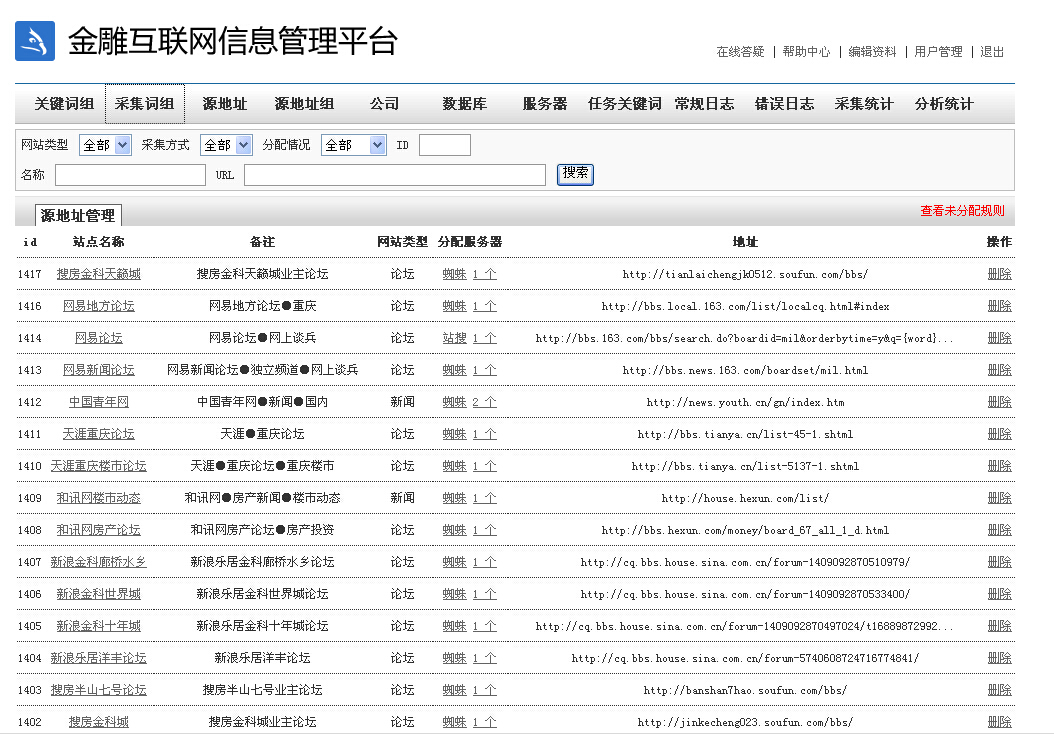Click the 2 个 count in row 1412
1054x734 pixels.
[485, 402]
